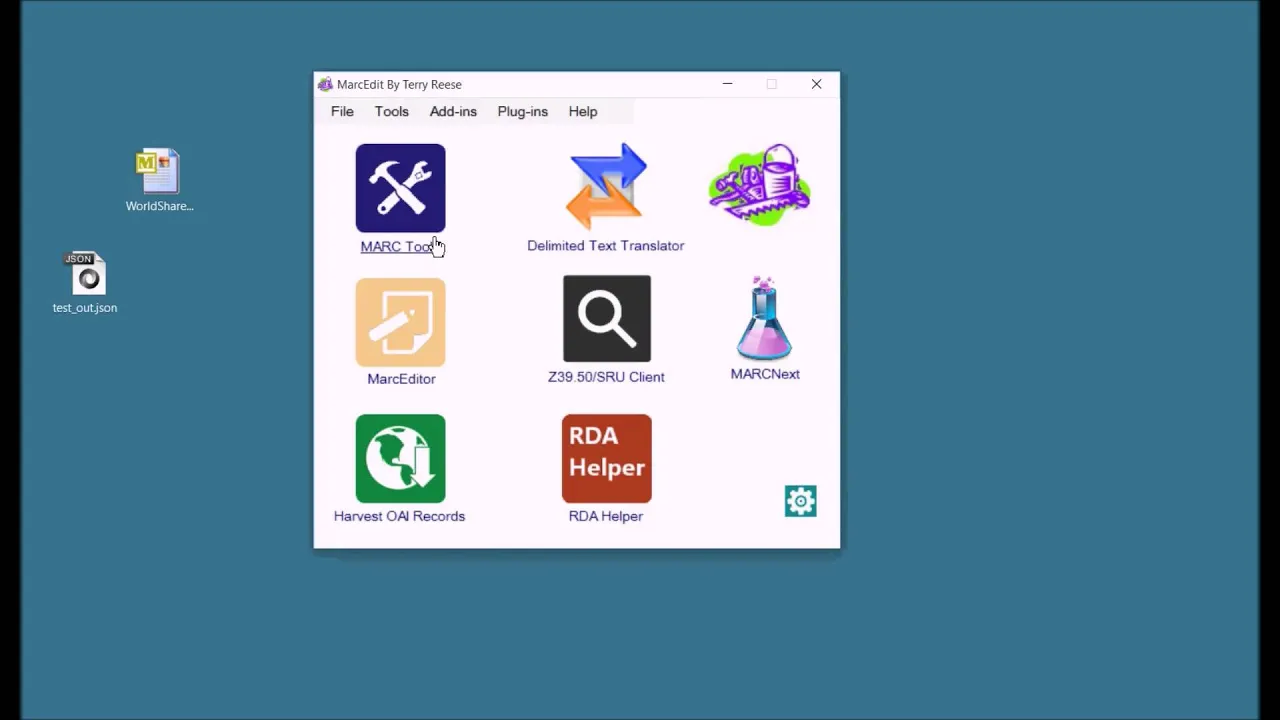This screenshot has width=1280, height=720.
Task: Open the Tools menu
Action: (392, 111)
